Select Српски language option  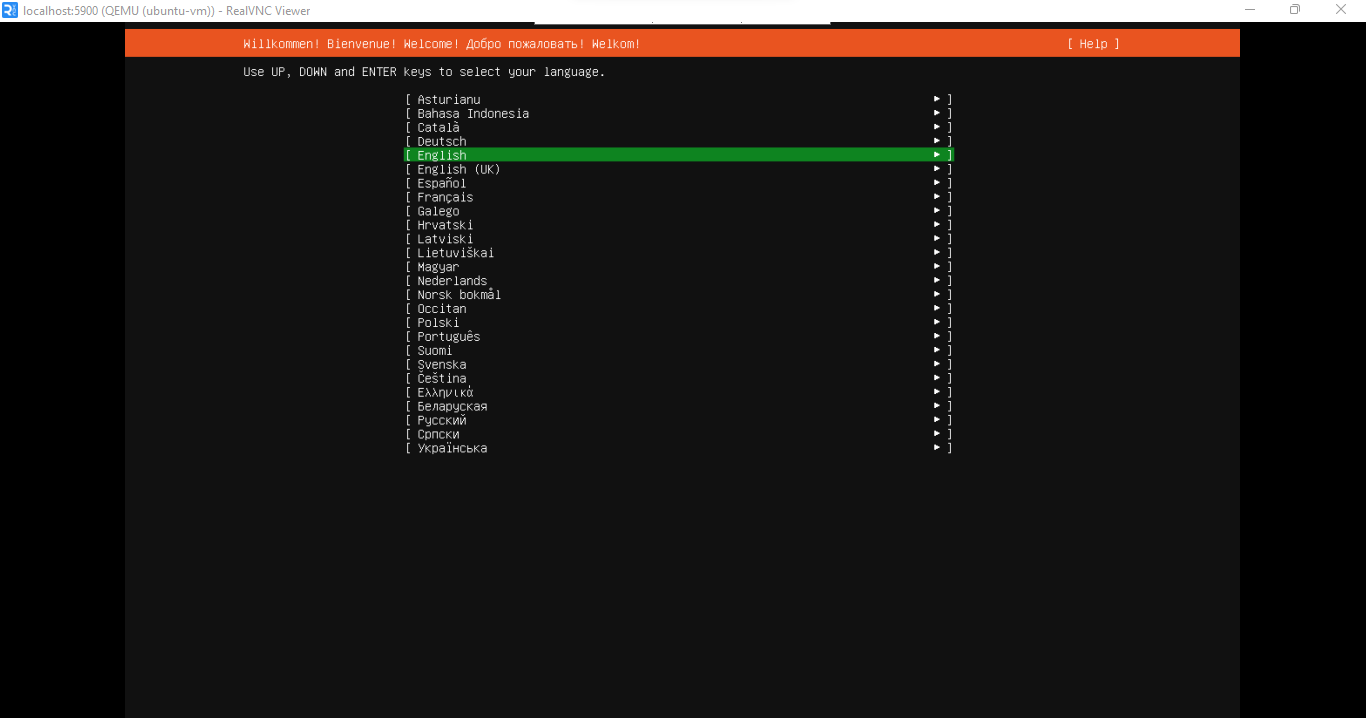[x=679, y=435]
